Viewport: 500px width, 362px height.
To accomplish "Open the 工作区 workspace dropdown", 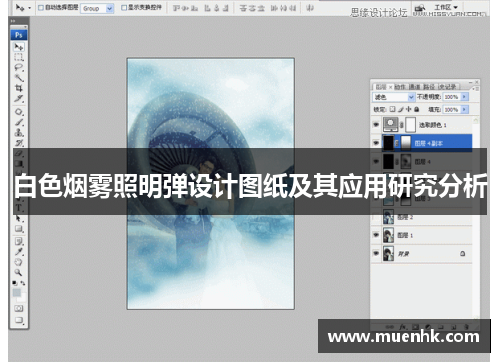I will click(x=446, y=7).
